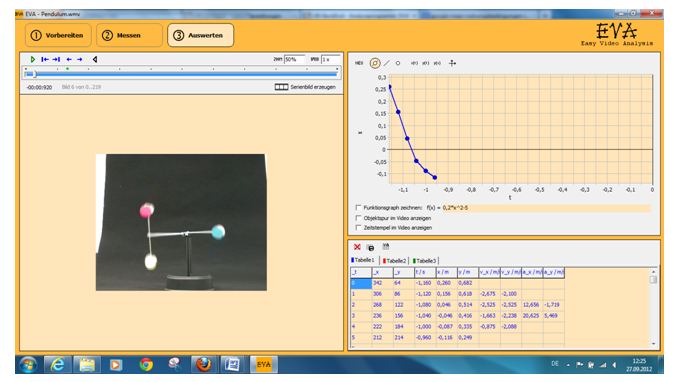Click the green marker above the timeline

68,69
